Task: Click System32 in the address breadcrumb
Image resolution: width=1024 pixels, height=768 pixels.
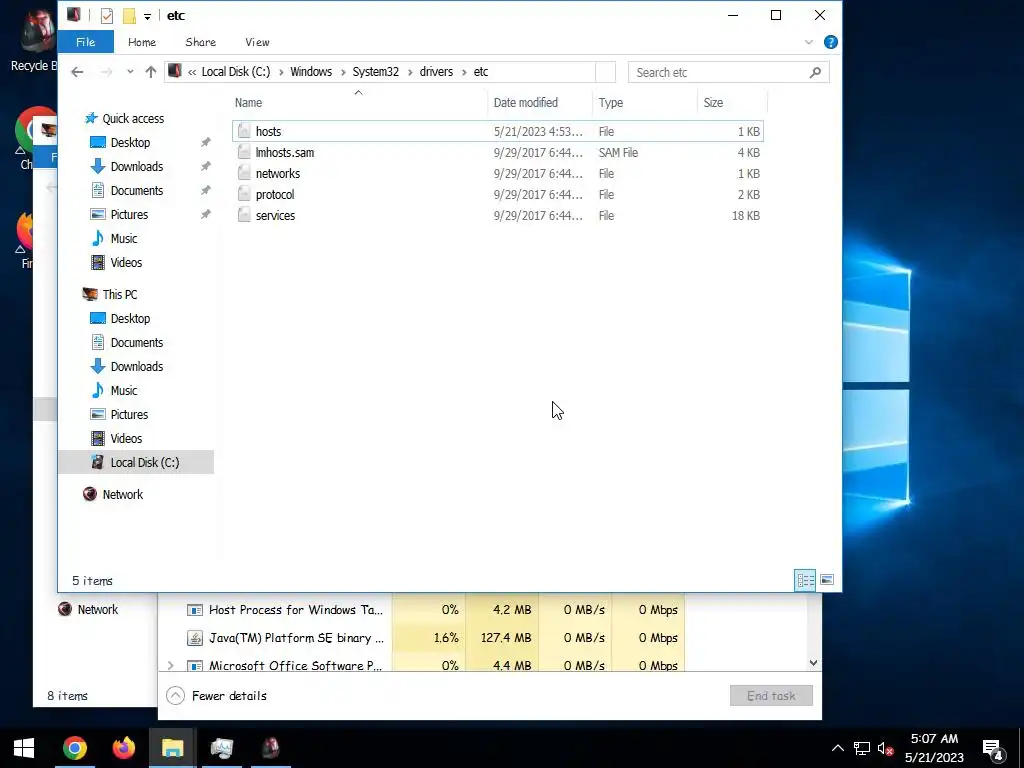Action: pos(376,72)
